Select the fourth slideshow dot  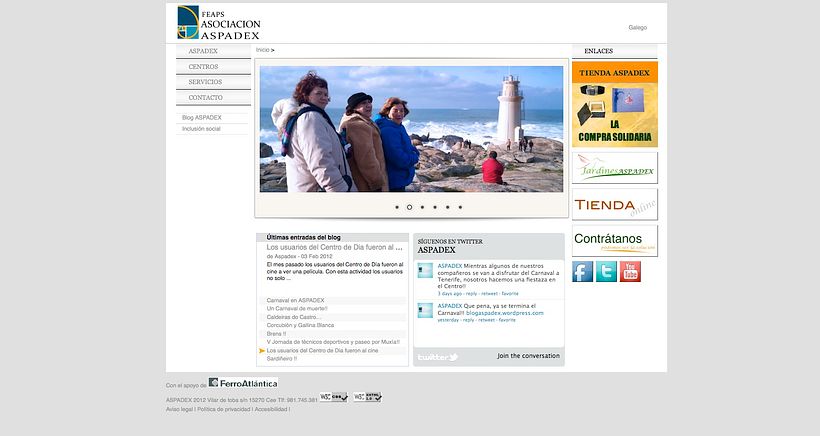tap(435, 208)
